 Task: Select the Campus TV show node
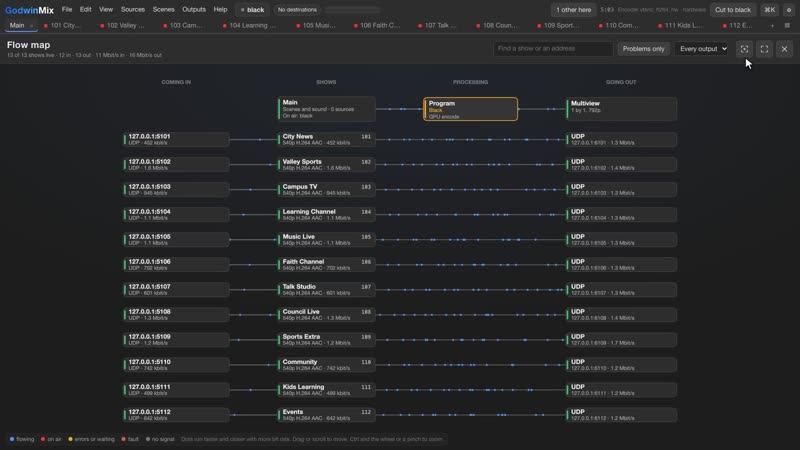pos(327,189)
